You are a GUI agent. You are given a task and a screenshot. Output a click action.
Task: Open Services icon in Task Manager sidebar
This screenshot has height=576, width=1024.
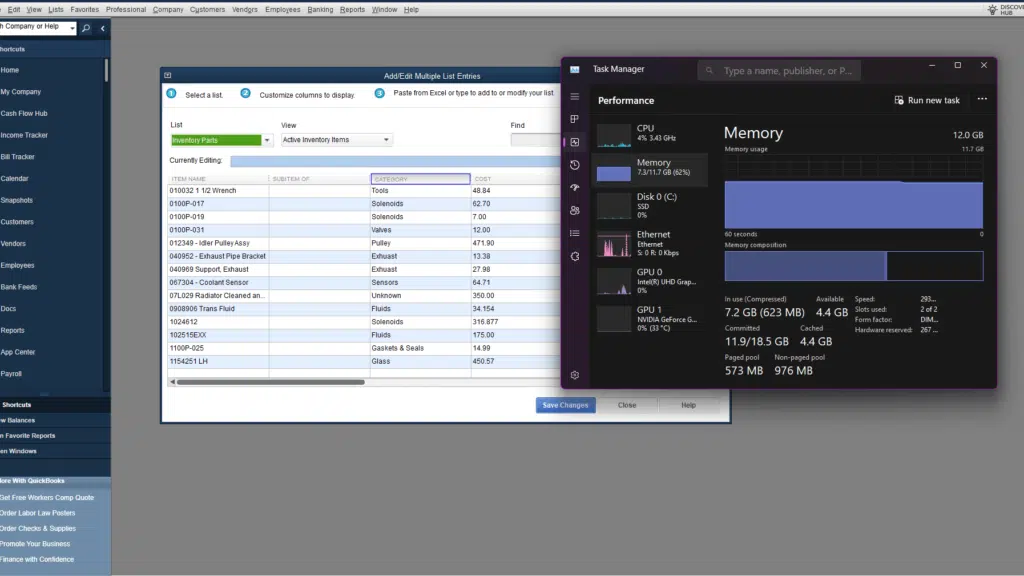coord(575,256)
